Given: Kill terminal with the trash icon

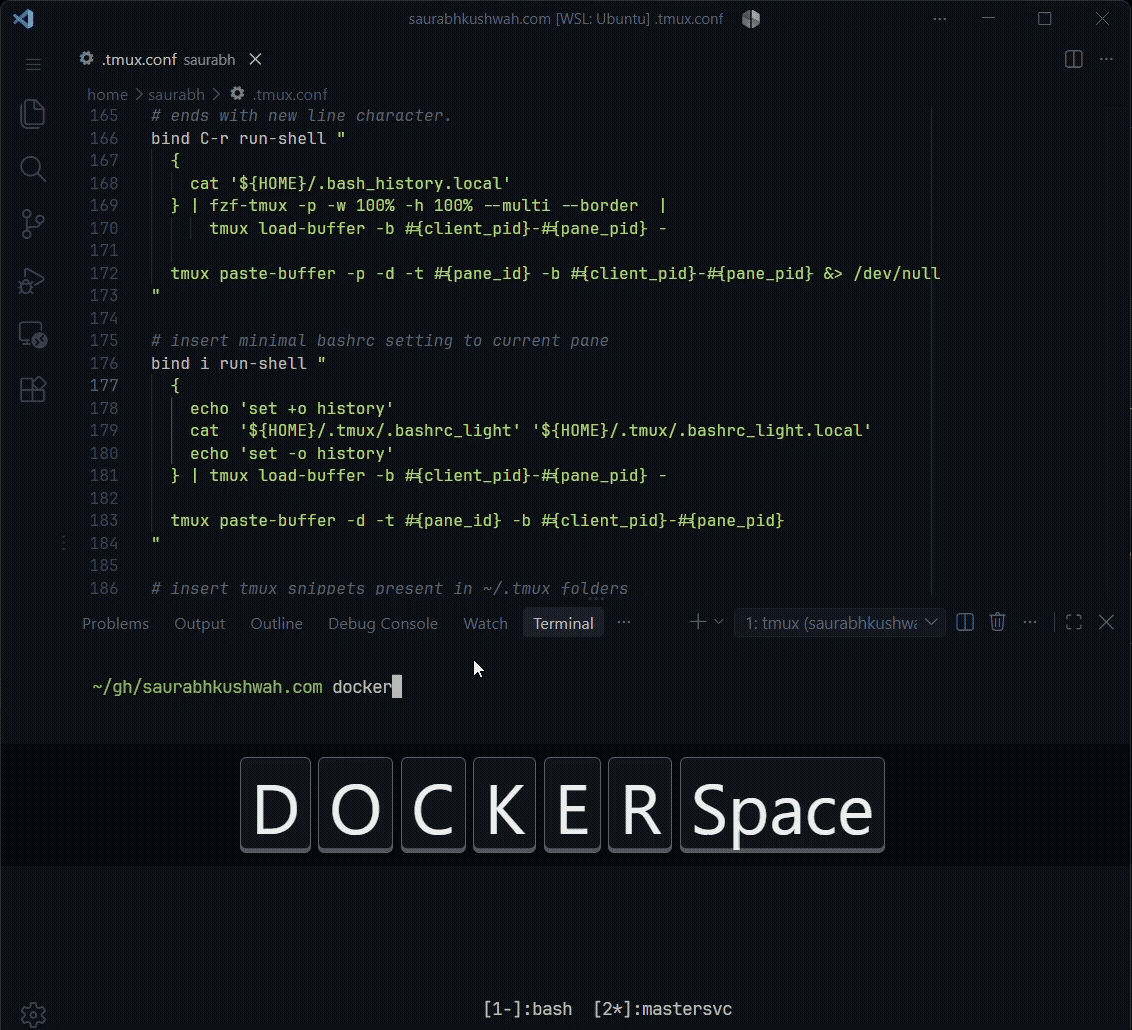Looking at the screenshot, I should (997, 622).
